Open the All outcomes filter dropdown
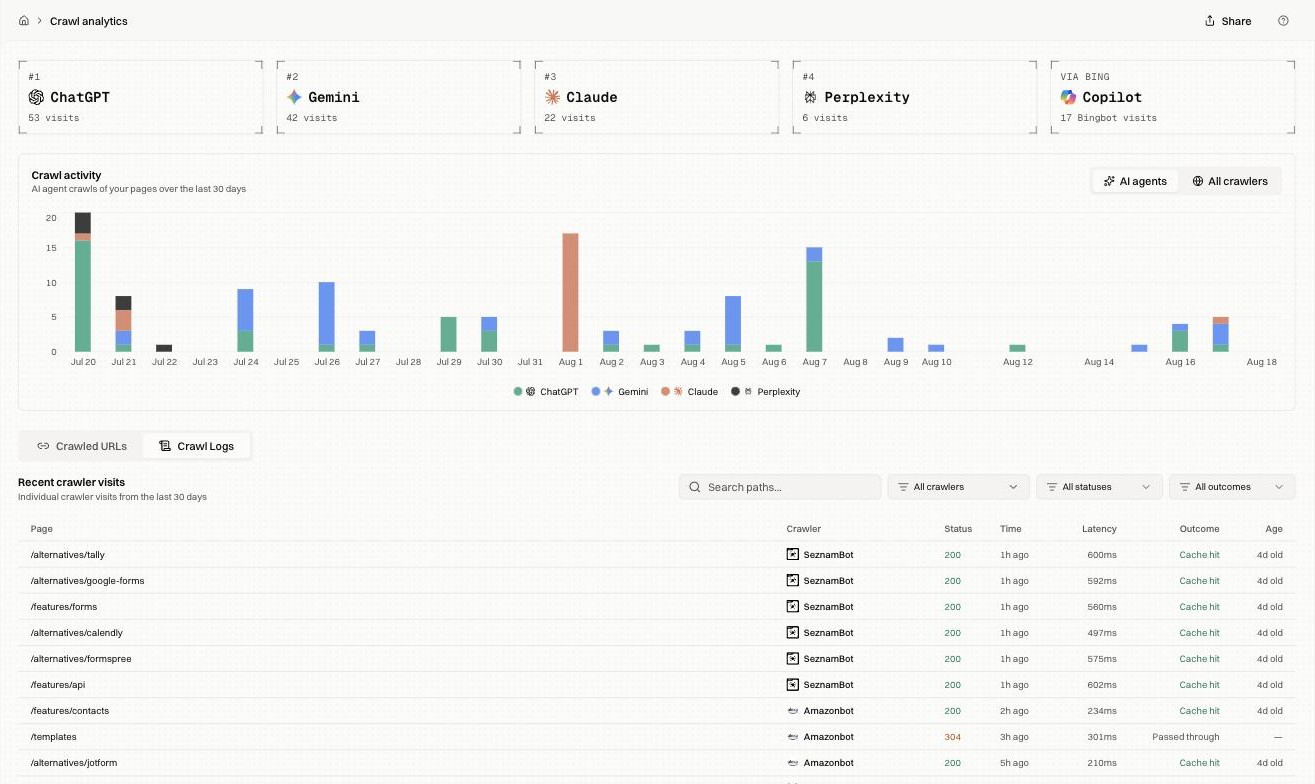This screenshot has width=1315, height=784. [x=1232, y=487]
